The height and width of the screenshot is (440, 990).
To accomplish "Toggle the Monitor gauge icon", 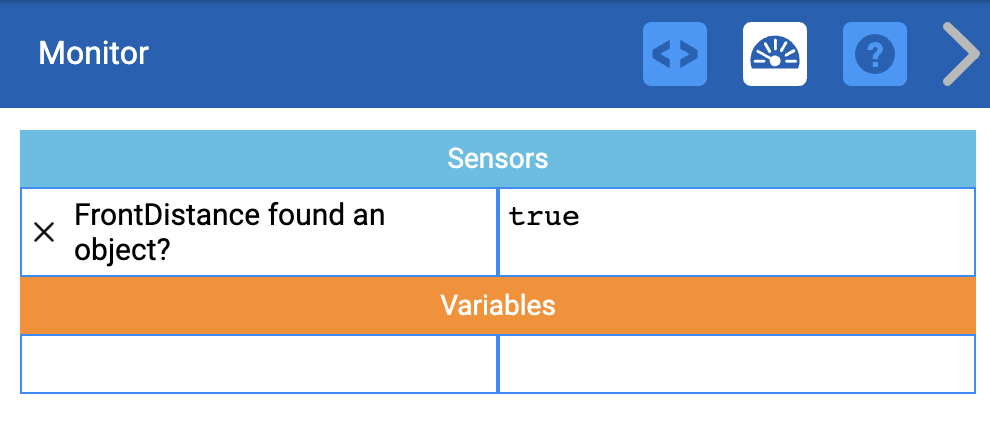I will (774, 54).
